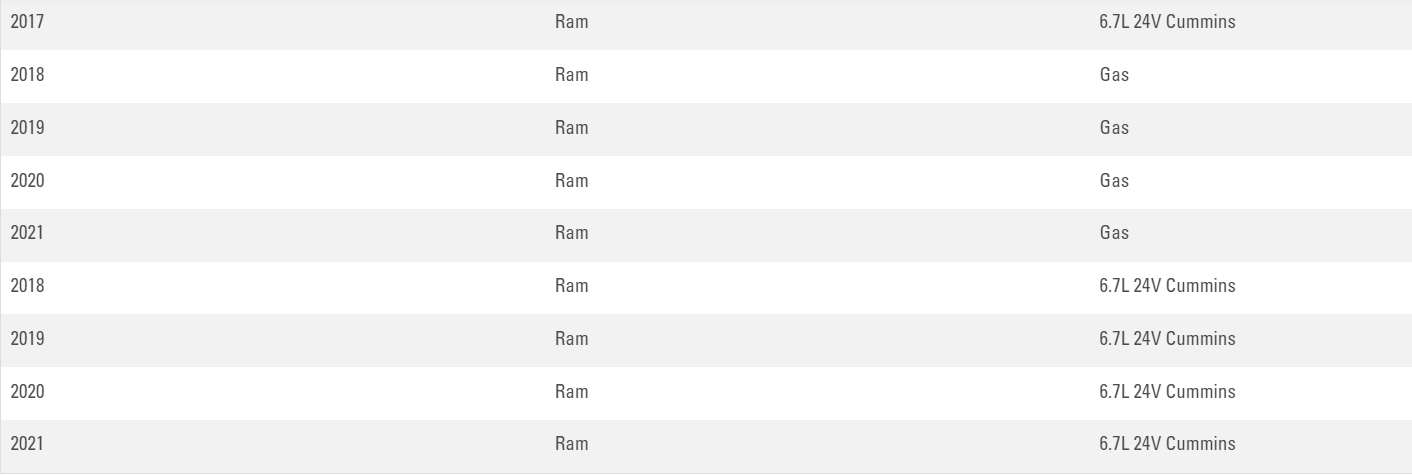
Task: Click the 6.7L 24V Cummins cell for 2019
Action: [1167, 339]
